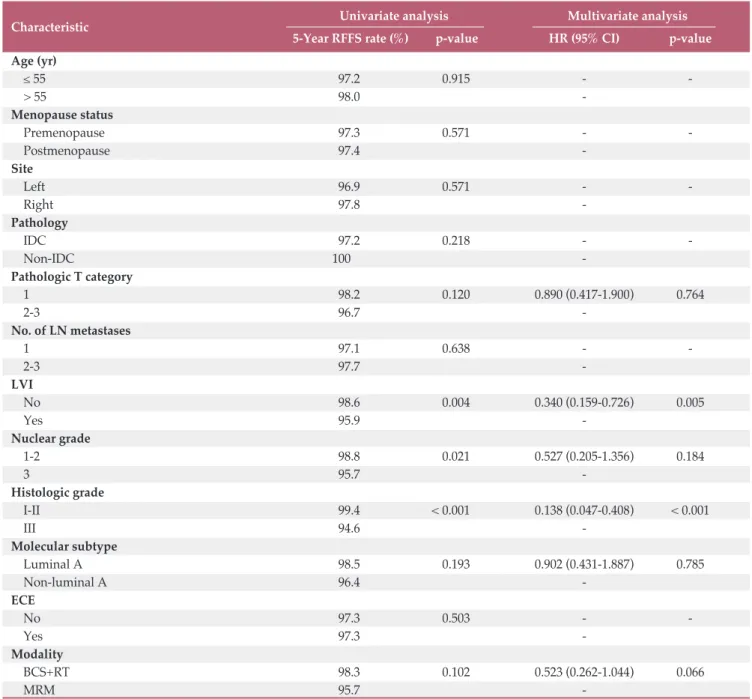
Task: Click the ECE section heading
Action: (23, 600)
